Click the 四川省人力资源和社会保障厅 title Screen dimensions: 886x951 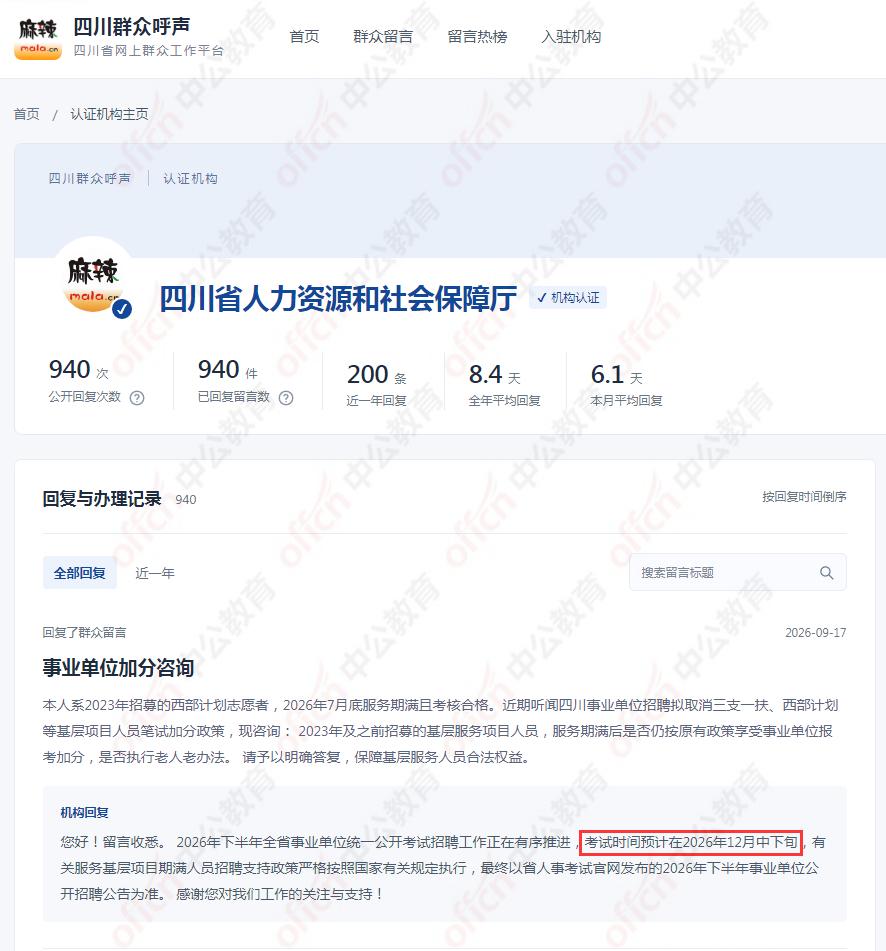click(x=338, y=298)
